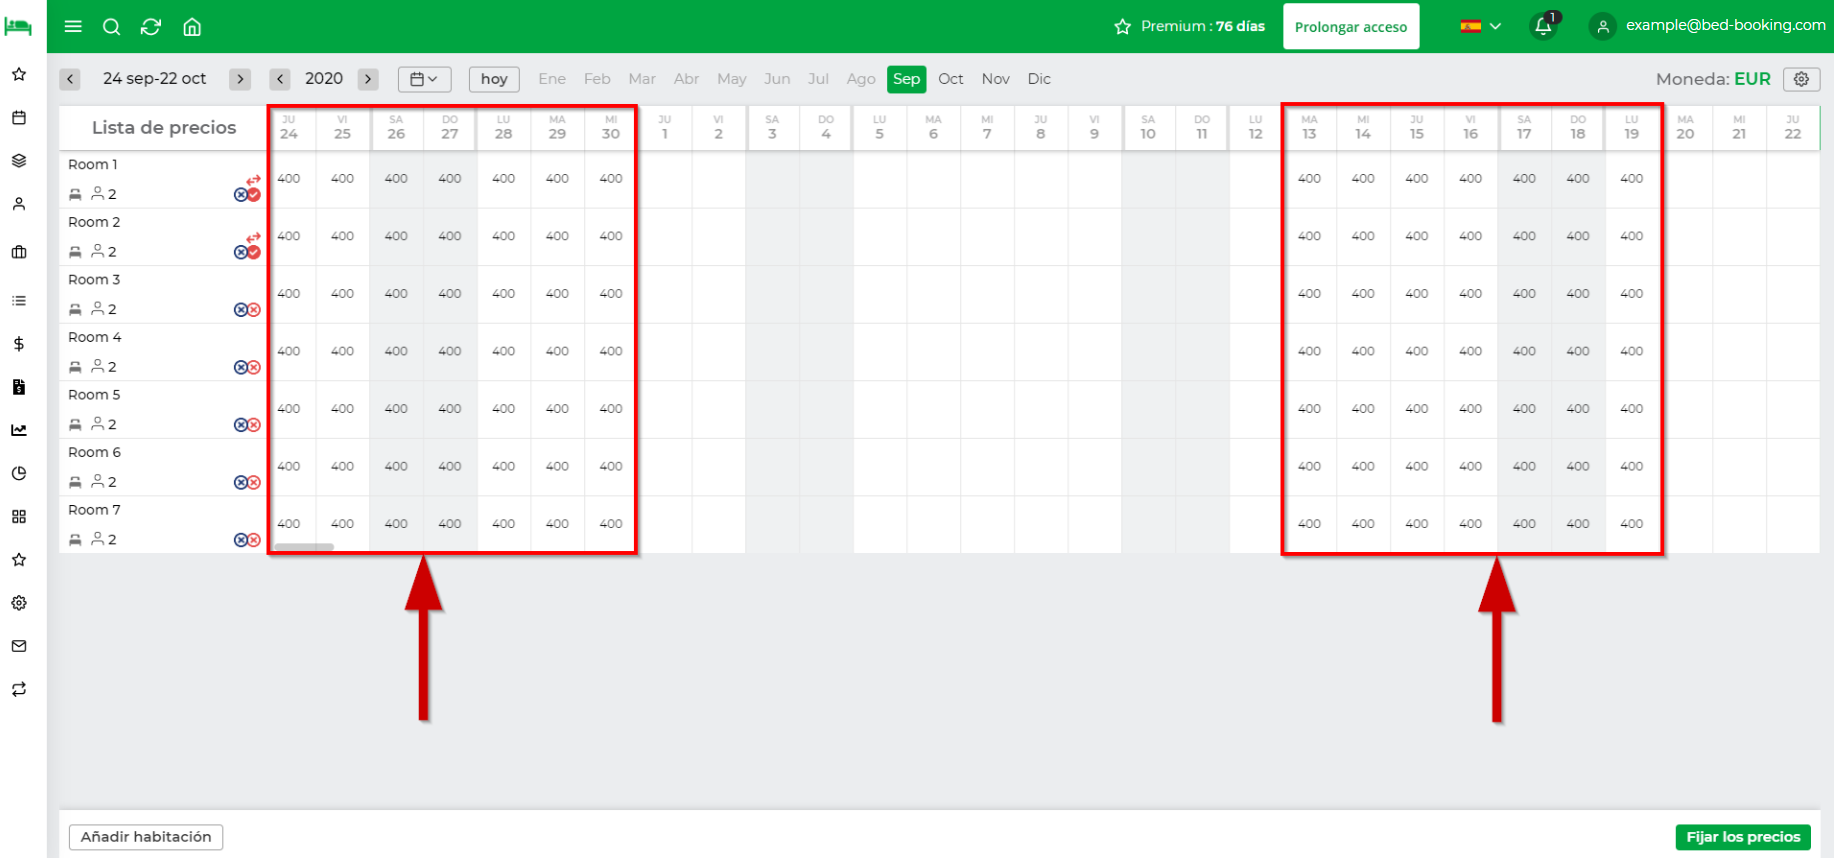
Task: Click the EUR currency link
Action: tap(1752, 79)
